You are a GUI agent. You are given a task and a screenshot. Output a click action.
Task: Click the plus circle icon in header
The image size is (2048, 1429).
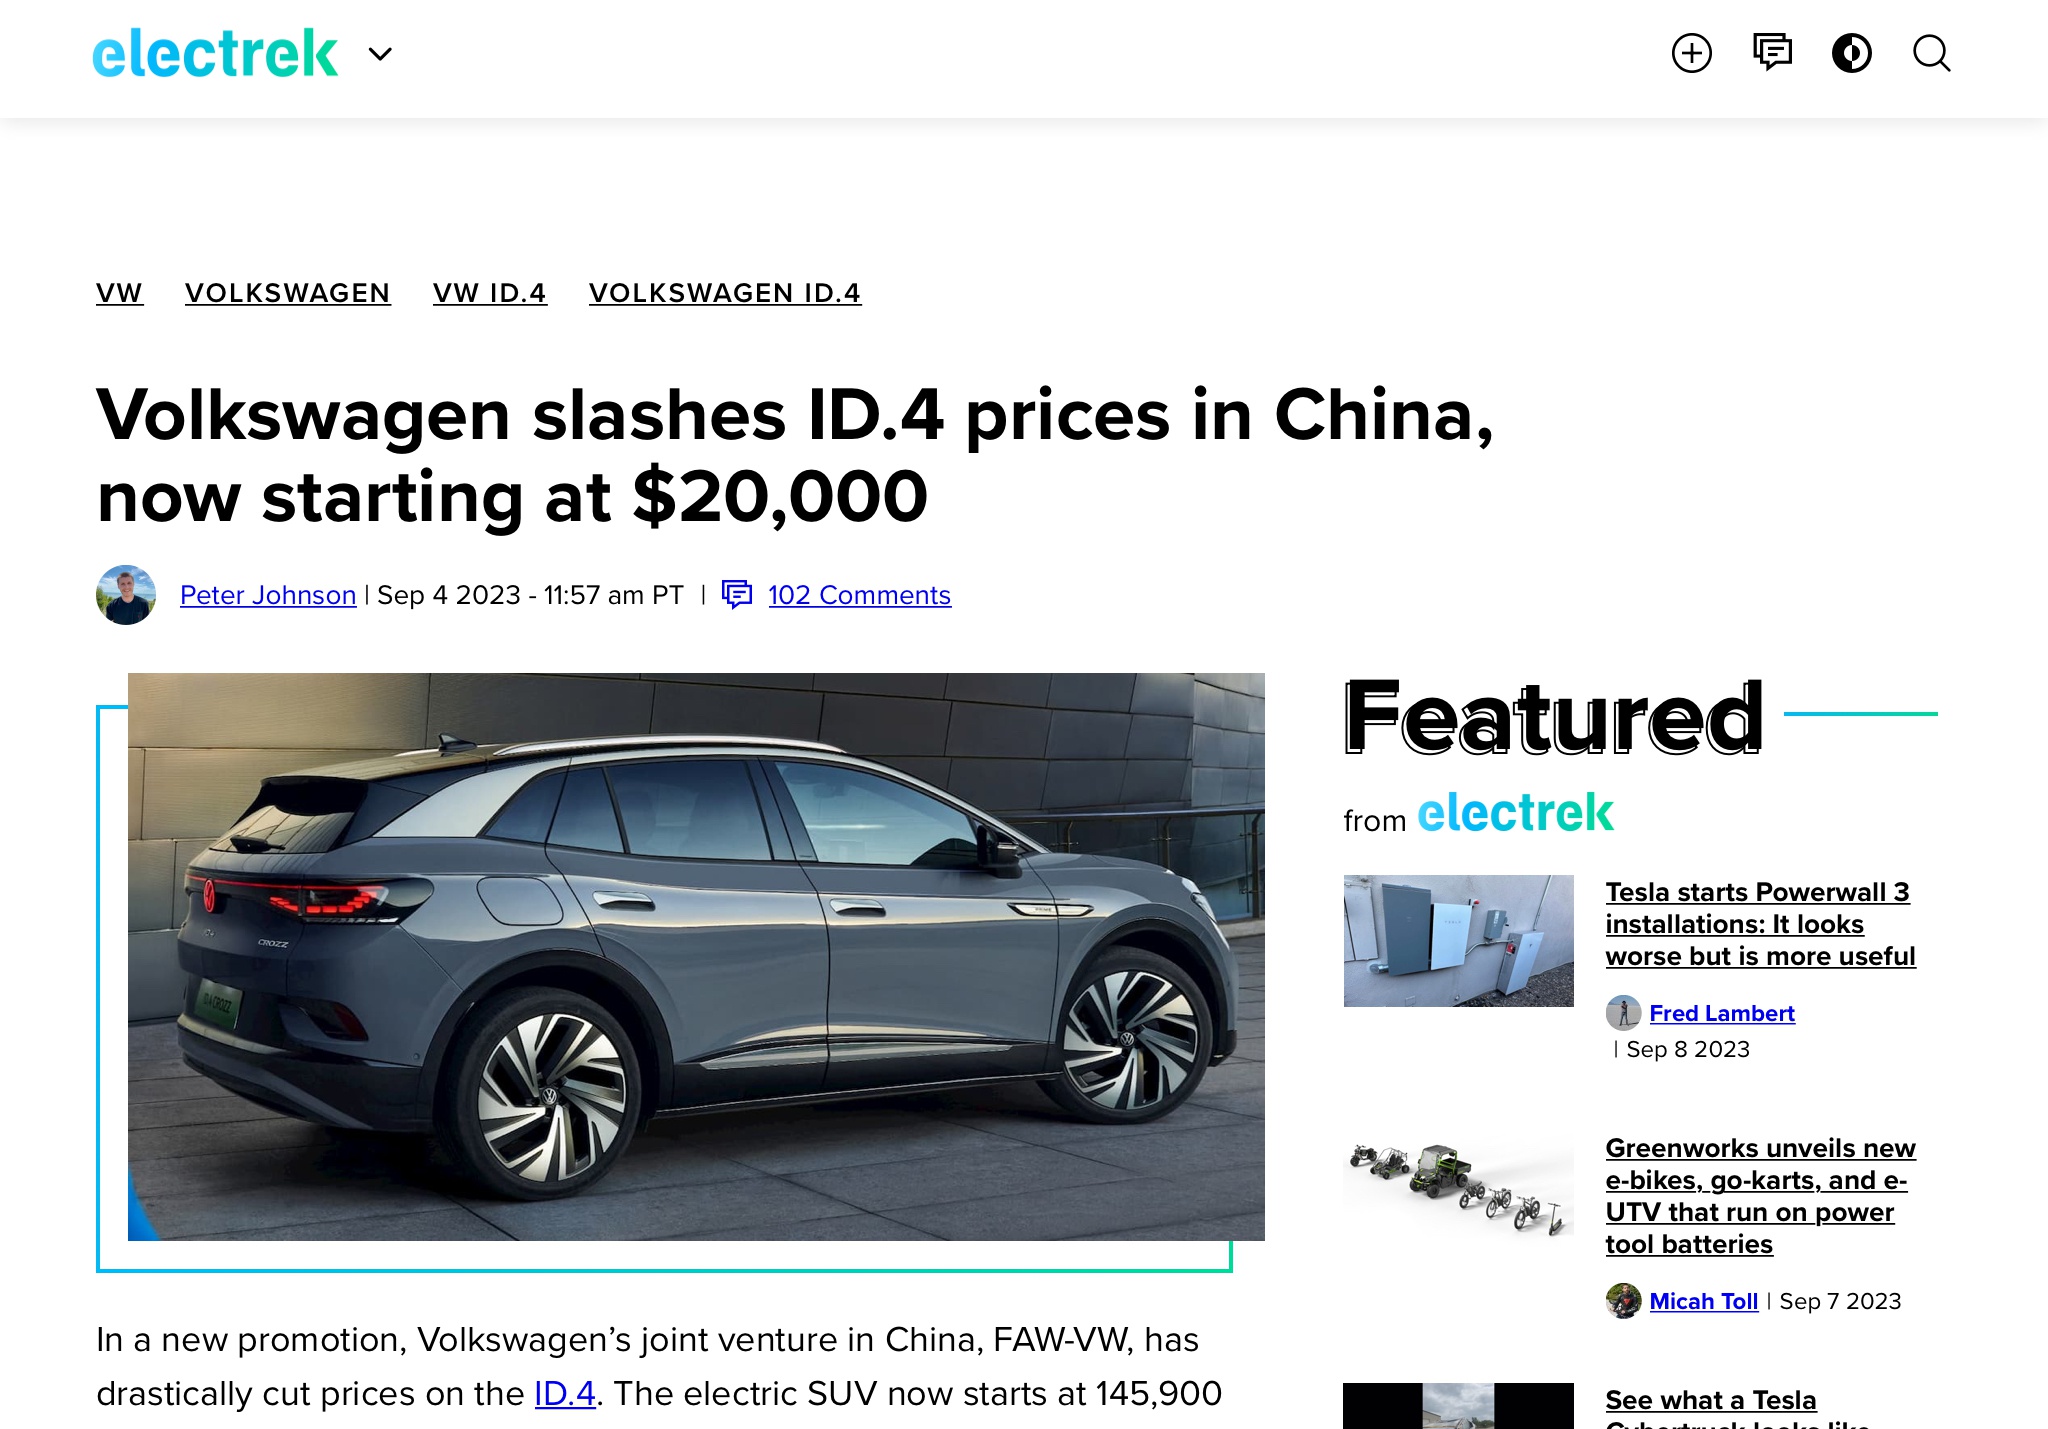tap(1692, 53)
